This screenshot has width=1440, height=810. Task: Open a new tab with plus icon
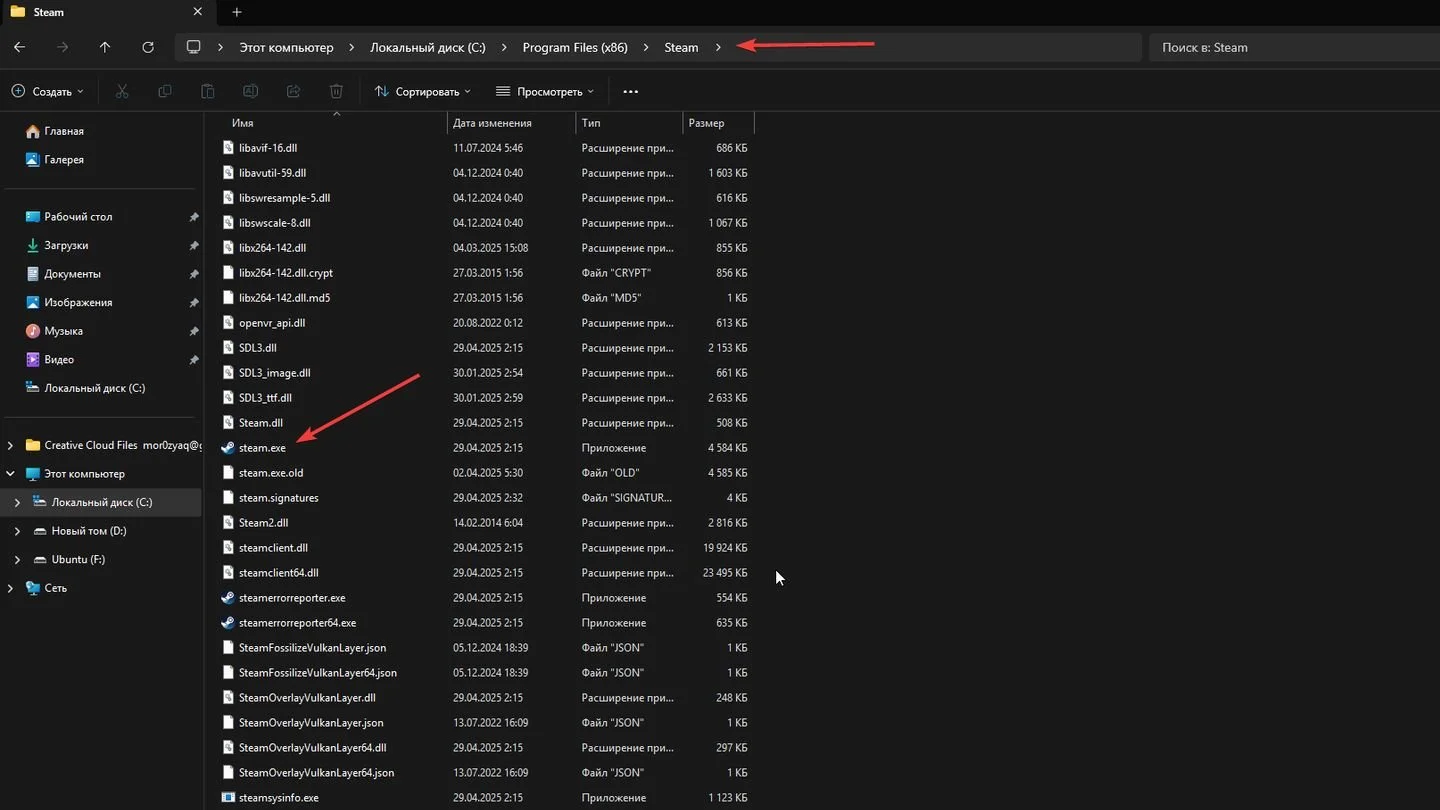pyautogui.click(x=237, y=12)
